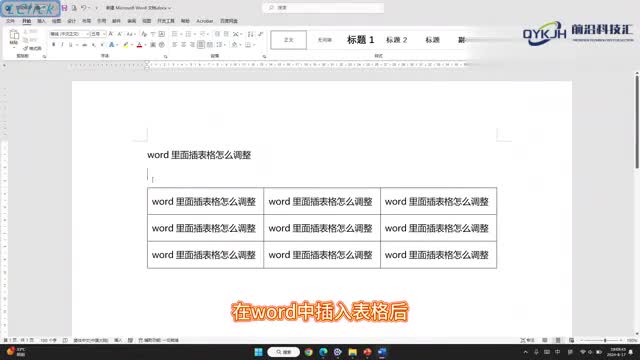
Task: Select Justify alignment
Action: [x=201, y=44]
